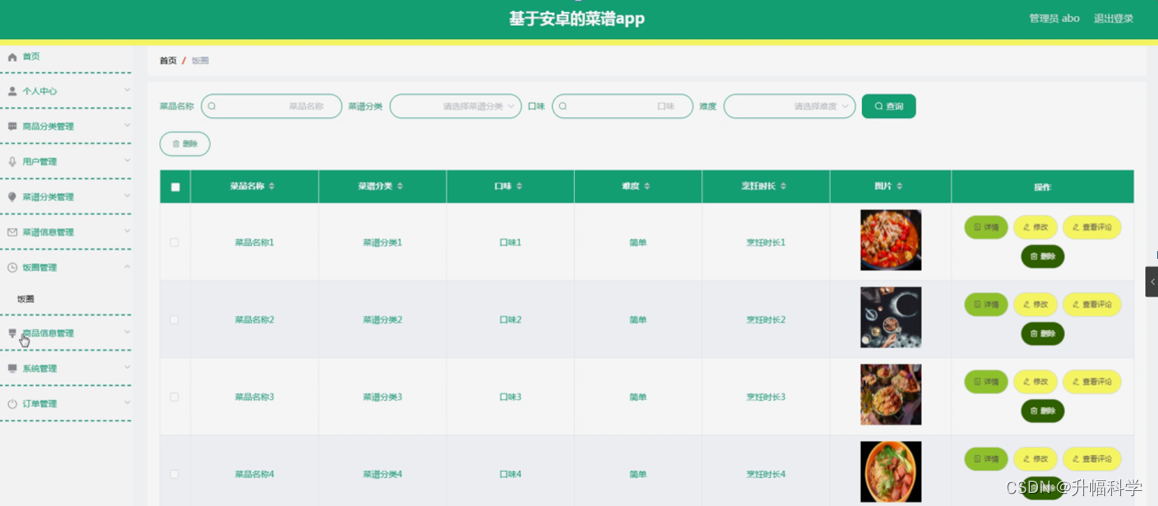The height and width of the screenshot is (506, 1158).
Task: Expand 菜谱信息管理 using its chevron
Action: click(127, 231)
